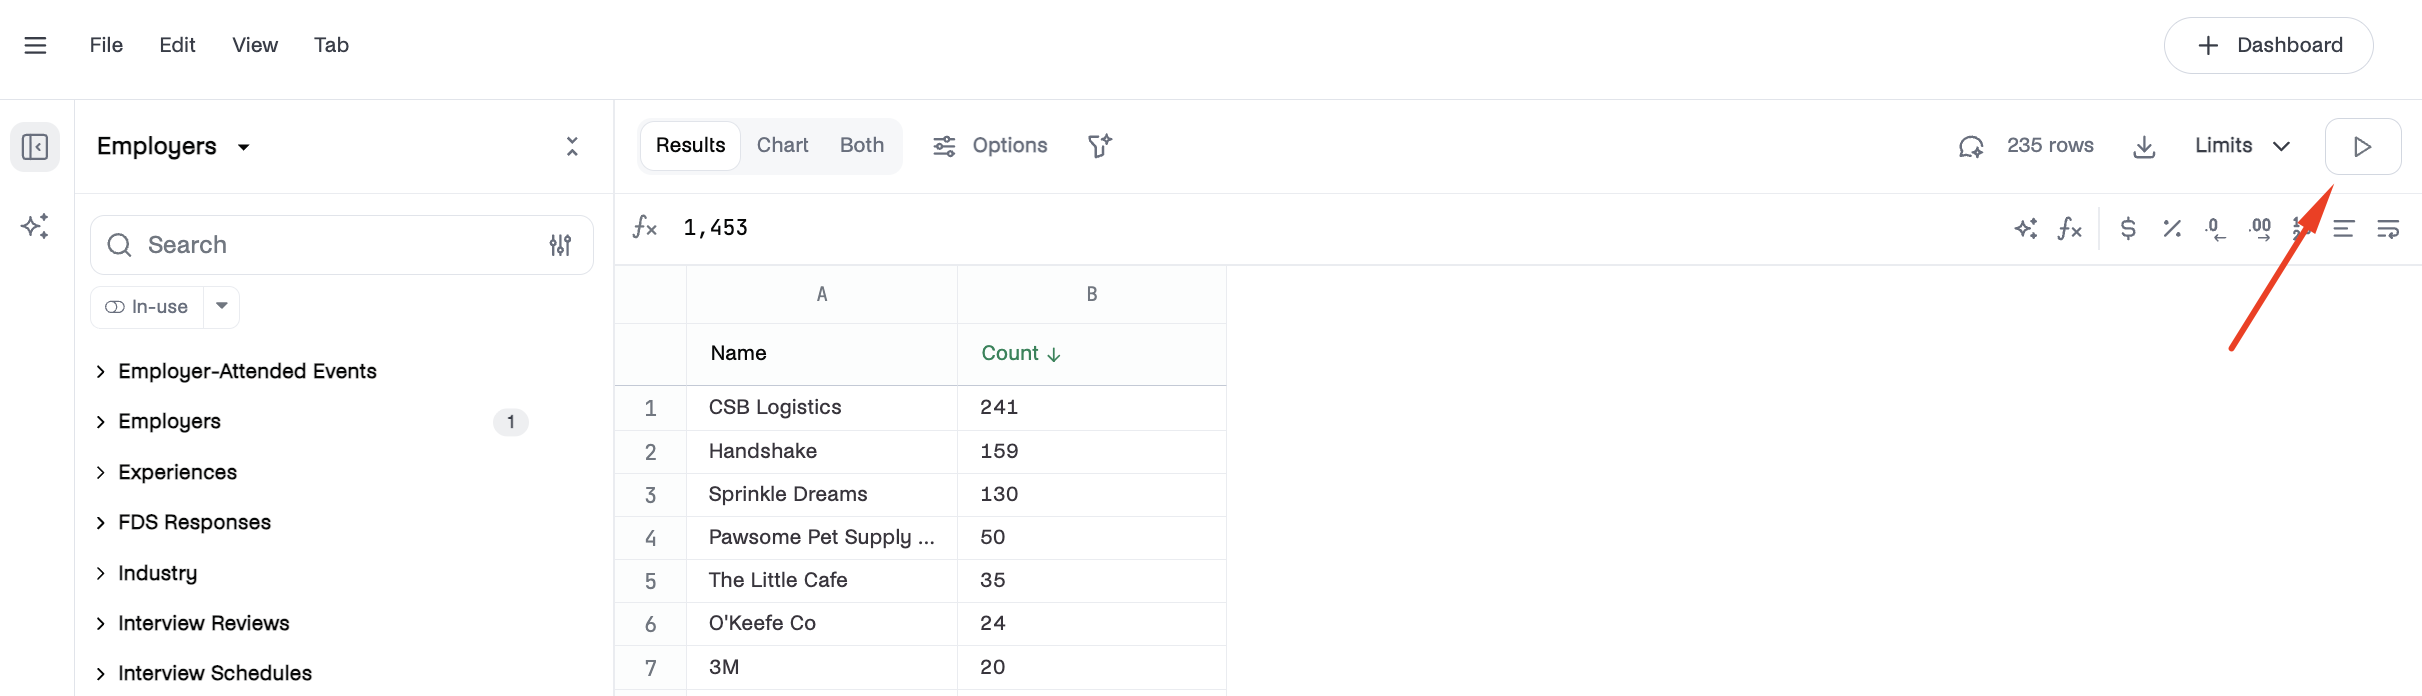Image resolution: width=2422 pixels, height=696 pixels.
Task: Open the In-use filter dropdown arrow
Action: (222, 307)
